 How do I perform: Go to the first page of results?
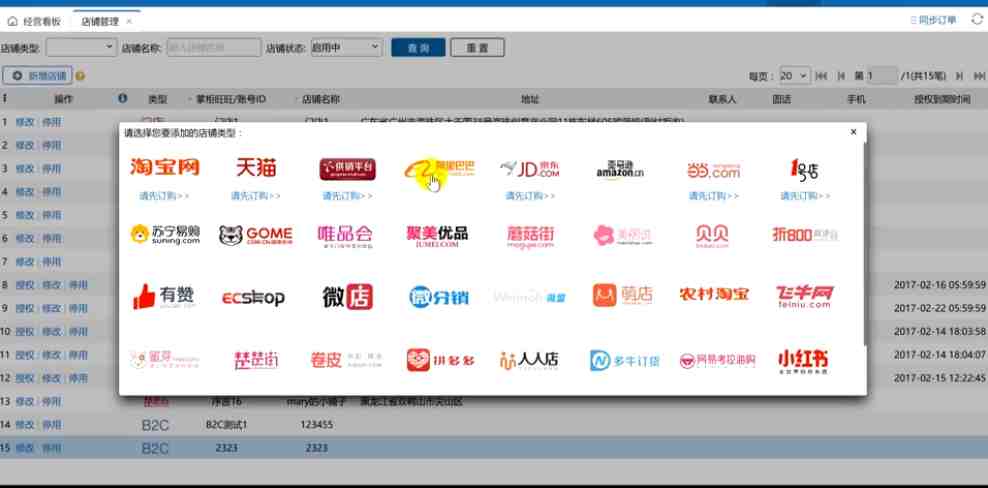pos(821,76)
